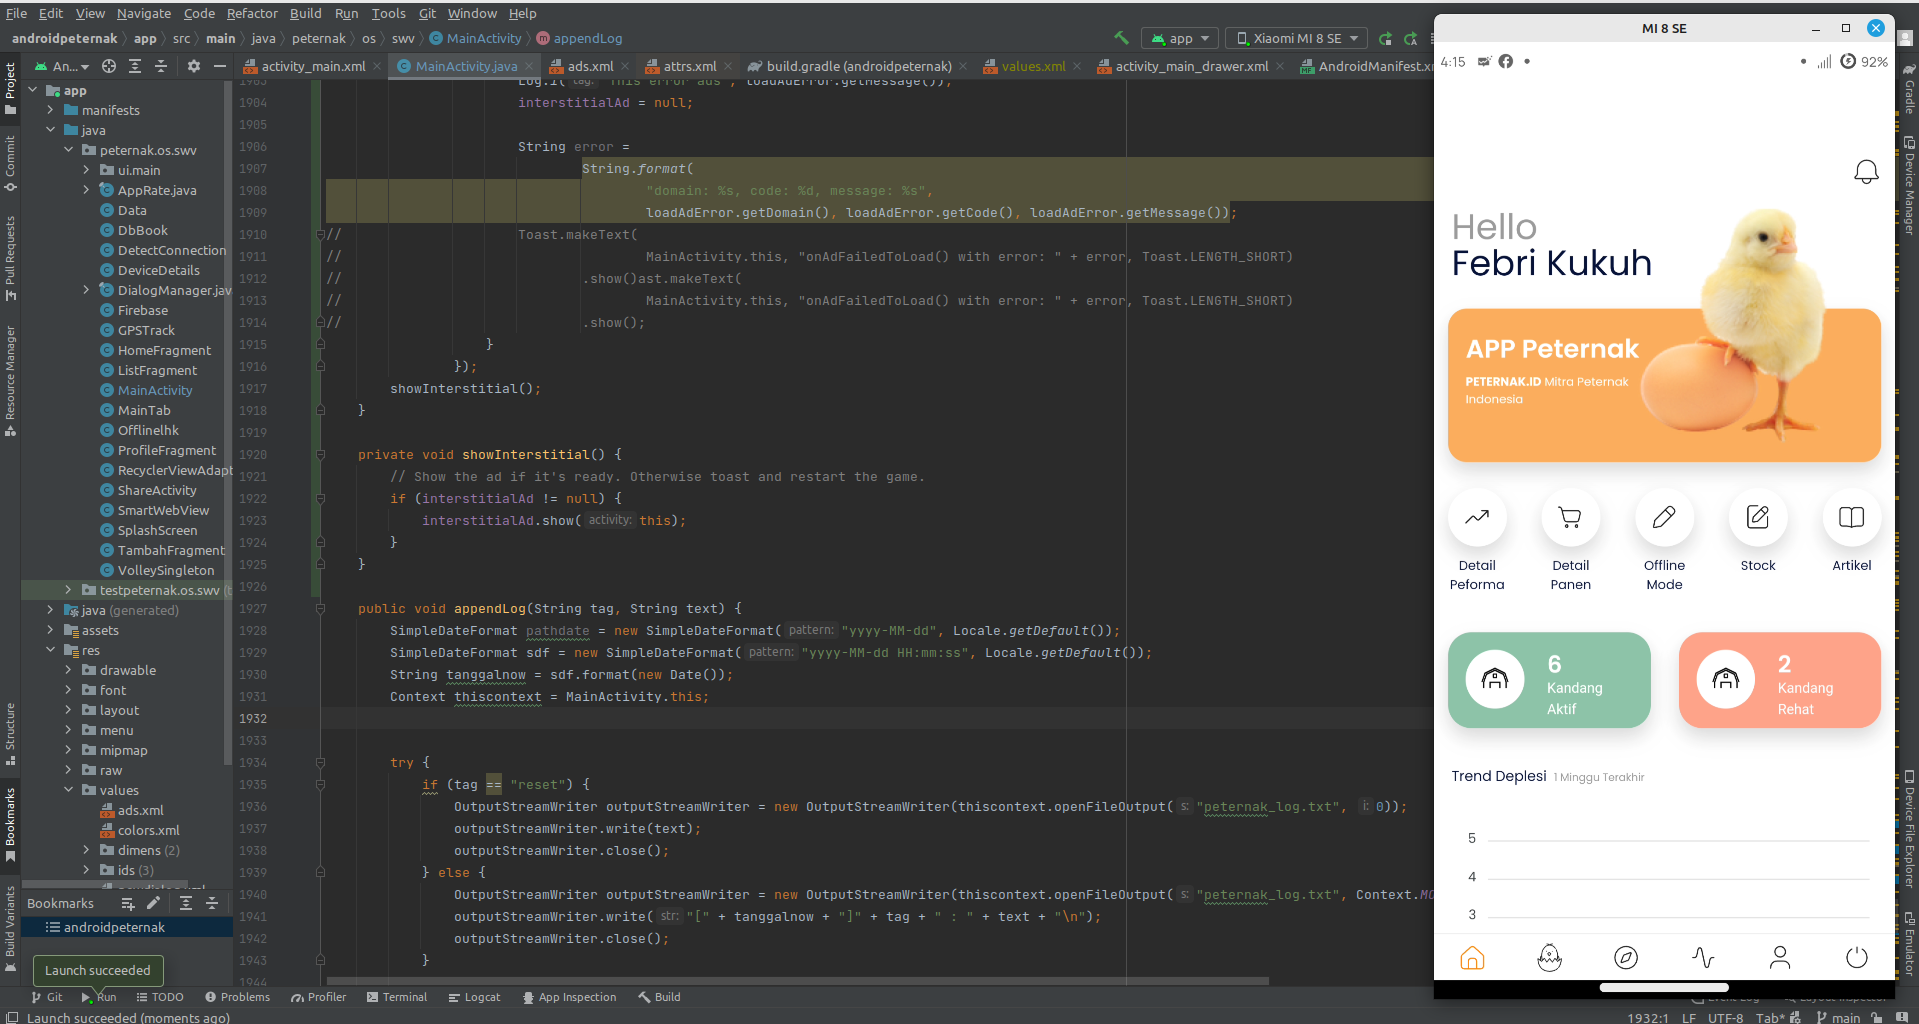
Task: Expand the dimens folder under values
Action: click(x=86, y=850)
